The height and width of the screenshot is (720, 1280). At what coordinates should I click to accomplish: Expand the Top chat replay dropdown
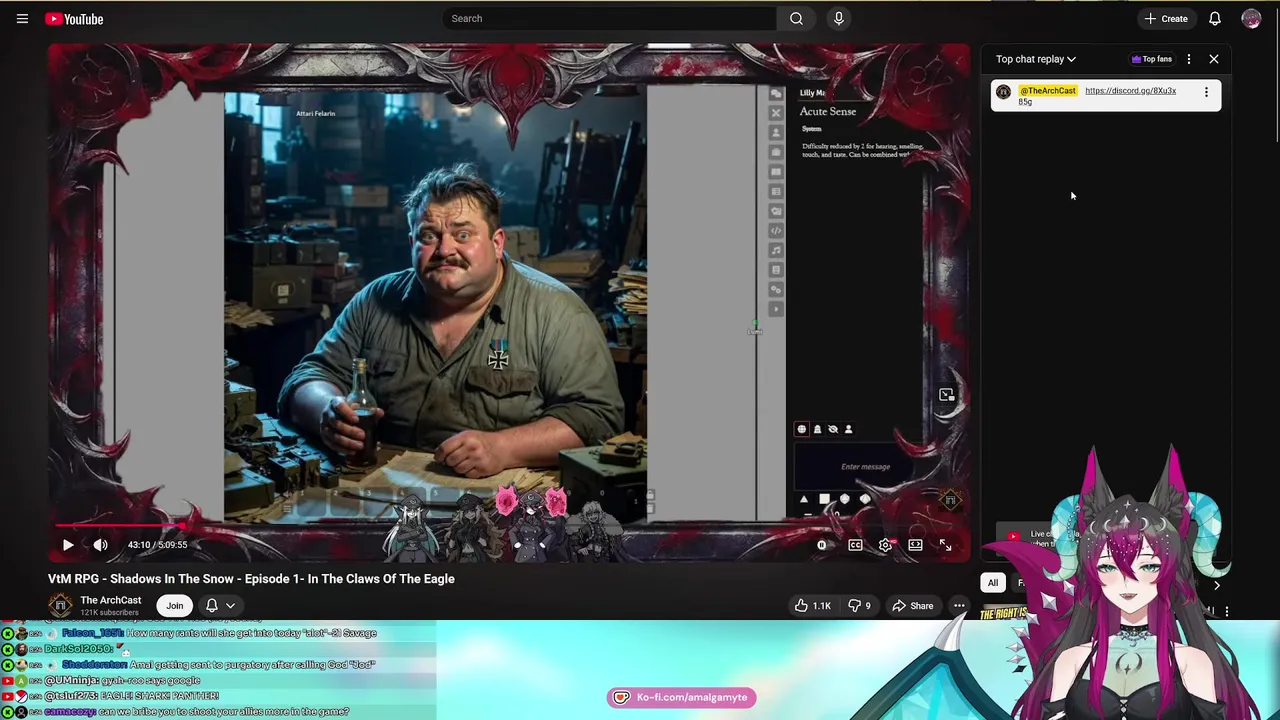(1036, 59)
